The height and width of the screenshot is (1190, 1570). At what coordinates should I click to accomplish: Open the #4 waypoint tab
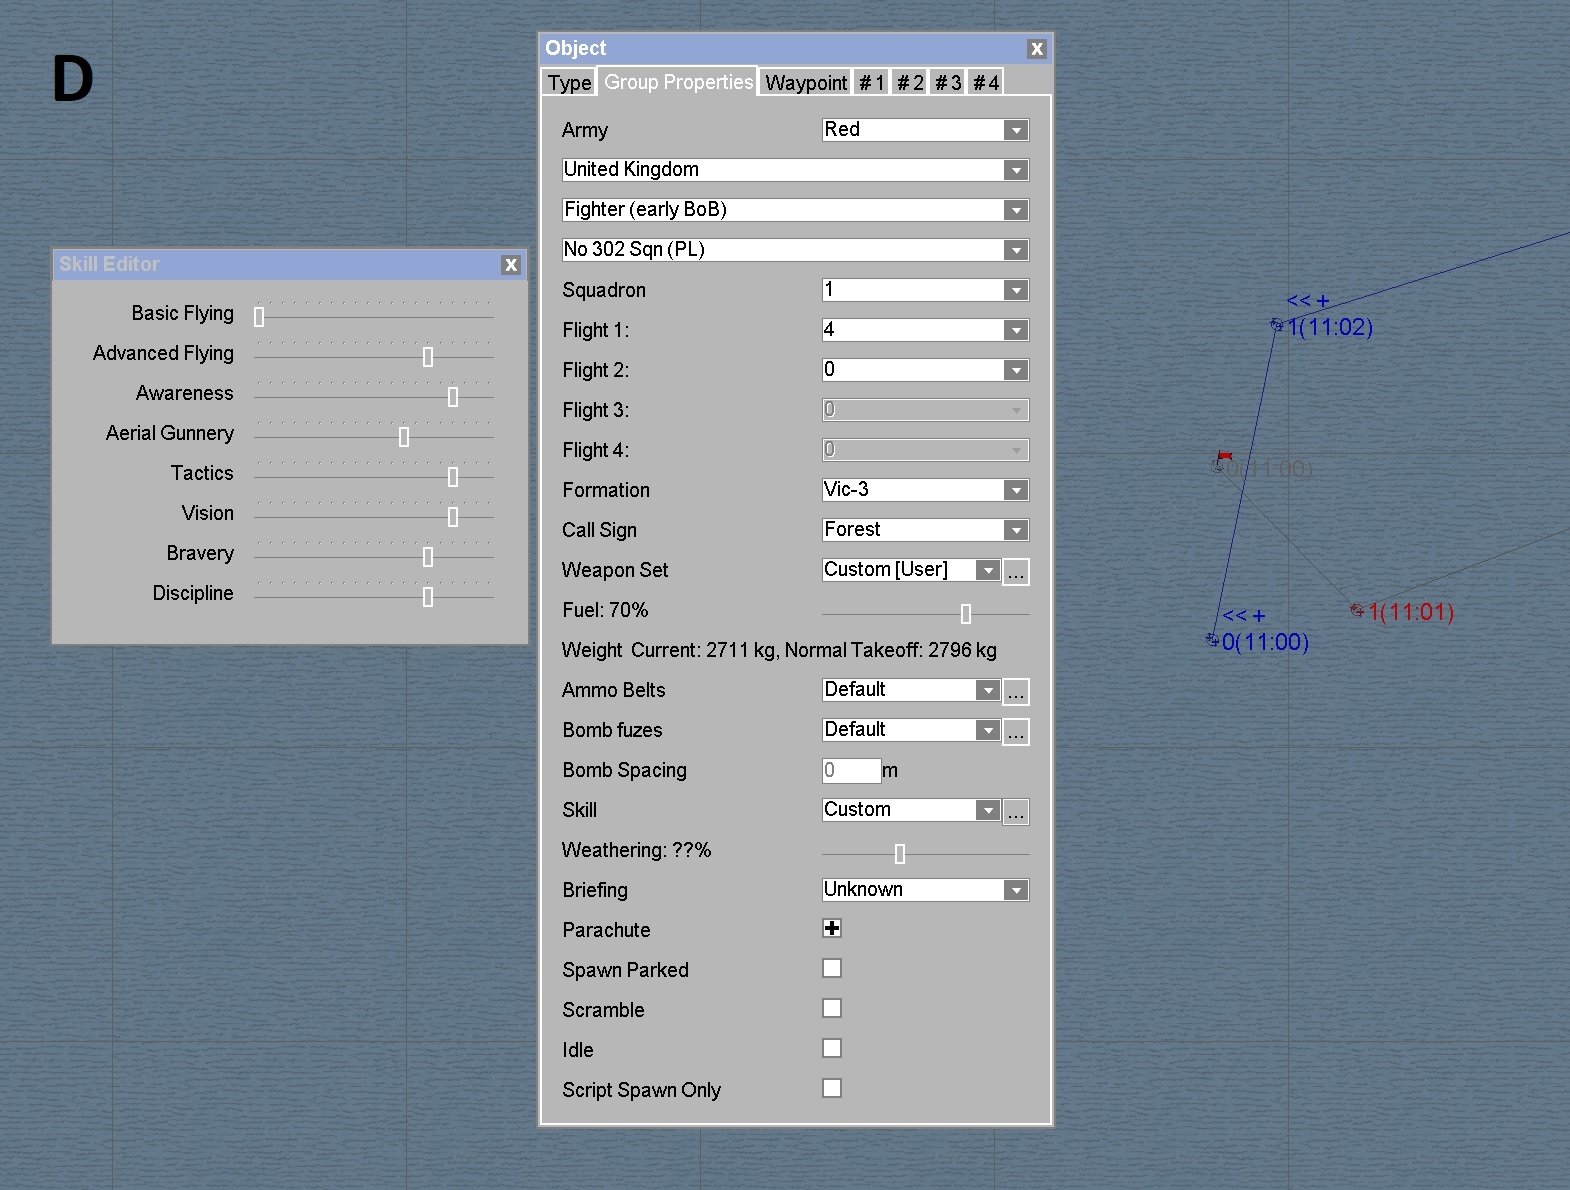coord(986,83)
